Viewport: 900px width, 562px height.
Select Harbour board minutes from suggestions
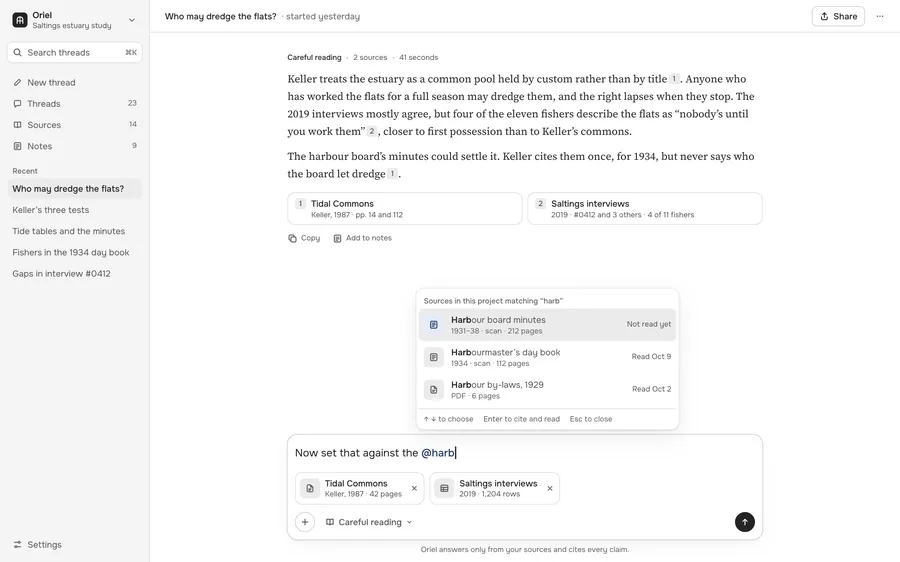pos(547,325)
